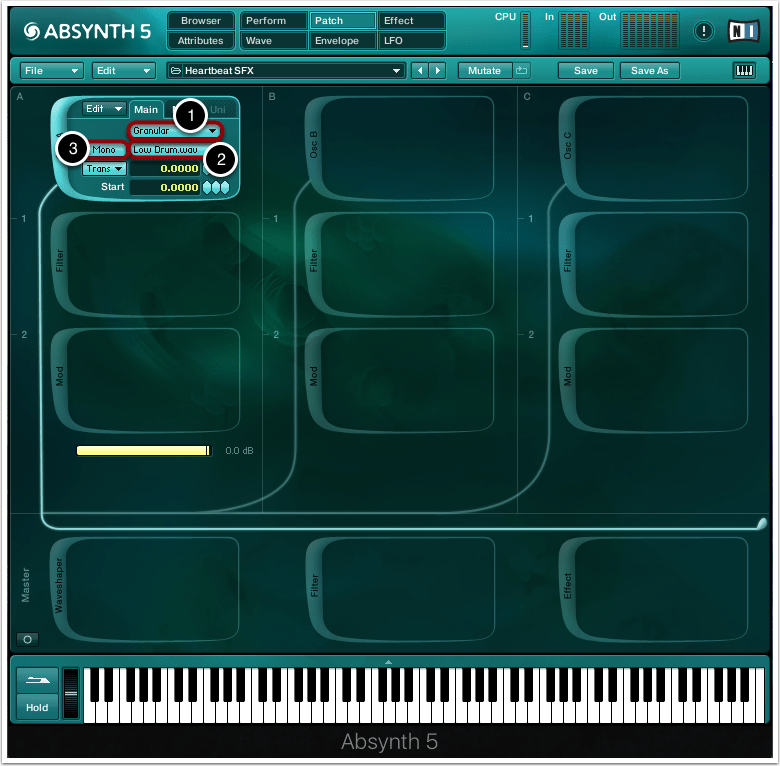
Task: Toggle the on-screen keyboard icon beside Save As
Action: (744, 71)
